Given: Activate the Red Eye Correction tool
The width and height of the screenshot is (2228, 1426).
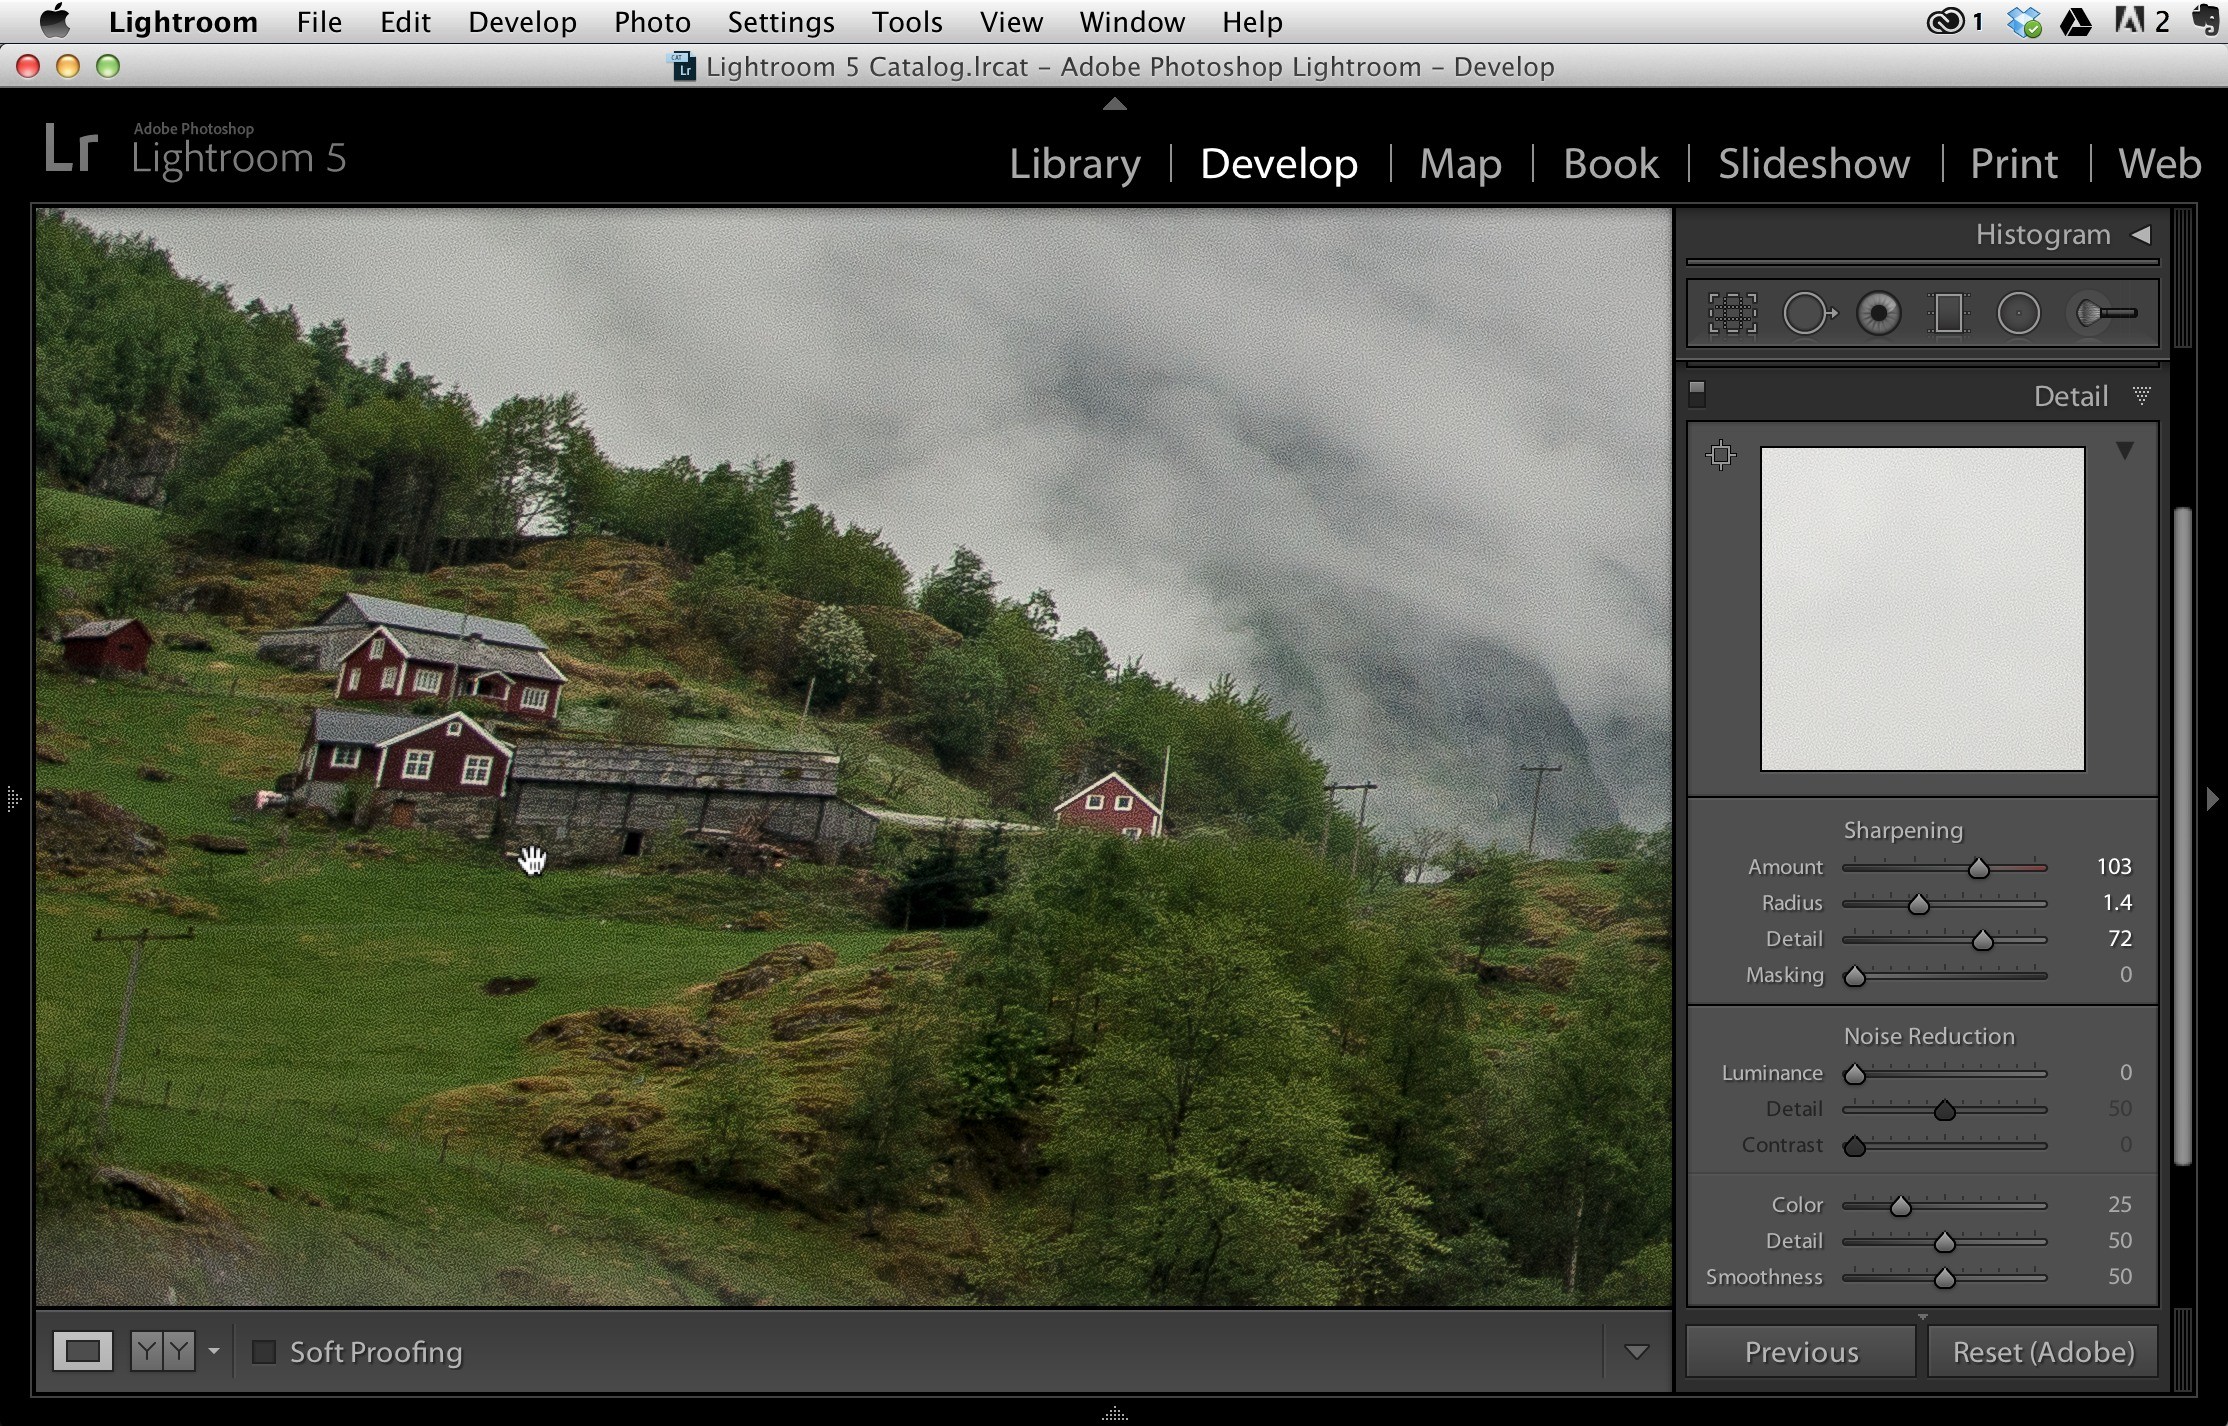Looking at the screenshot, I should [1879, 314].
